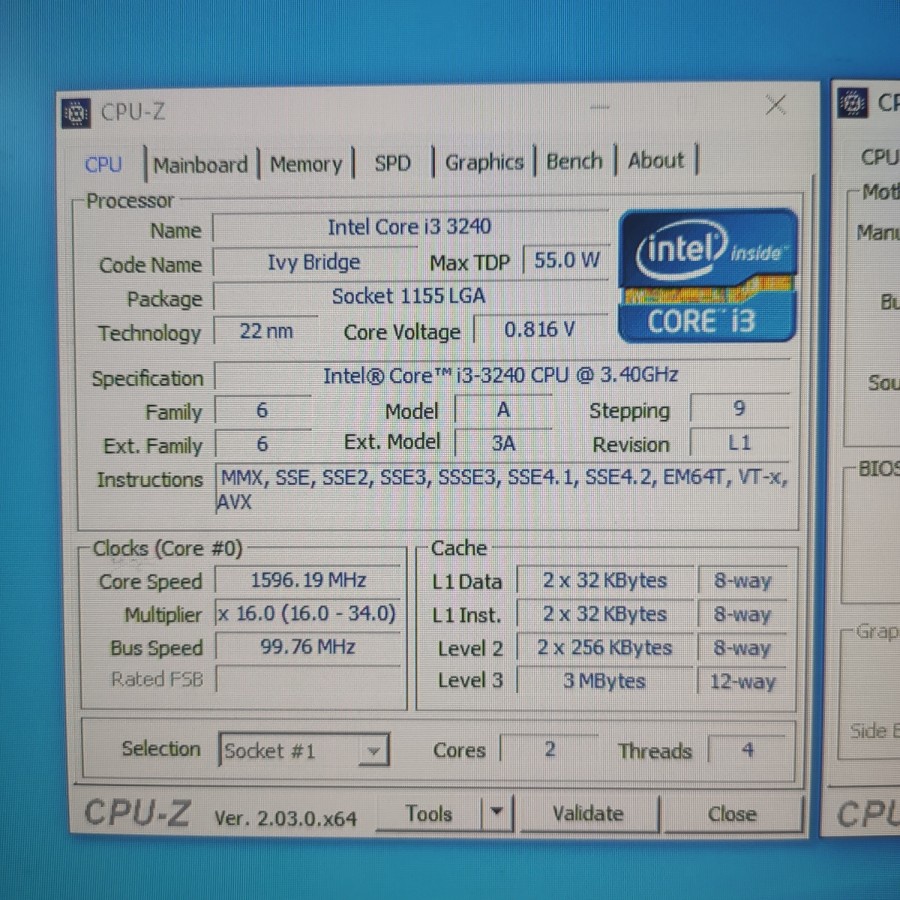This screenshot has height=900, width=900.
Task: Click the Tools button
Action: 429,814
